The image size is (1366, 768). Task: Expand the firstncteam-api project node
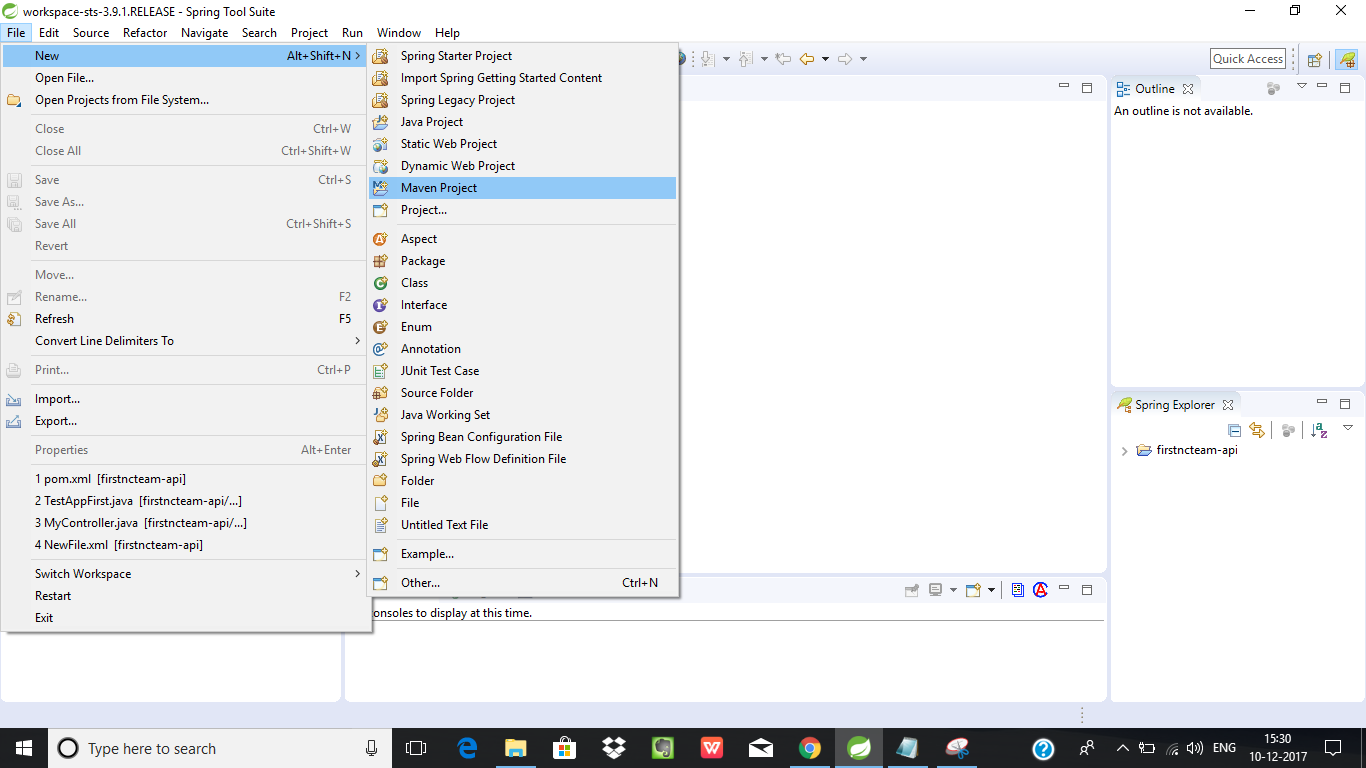click(1124, 450)
